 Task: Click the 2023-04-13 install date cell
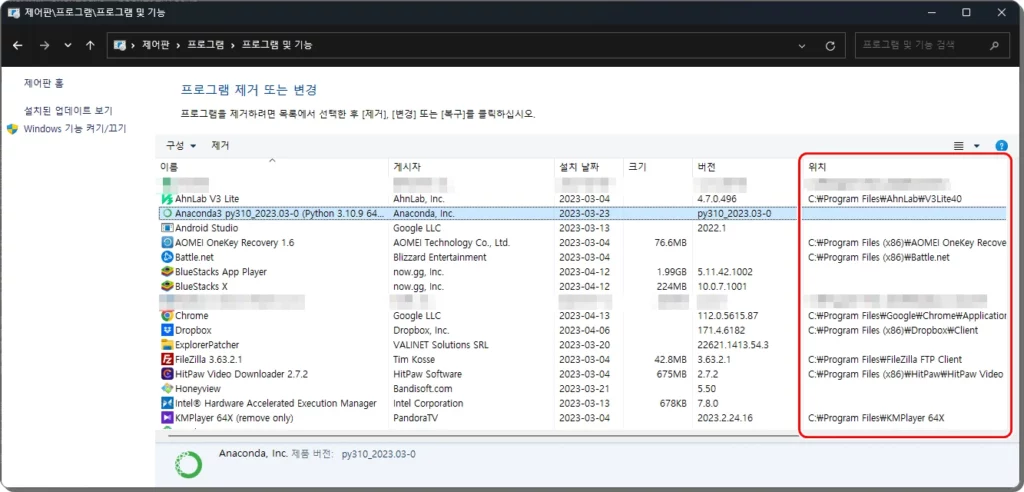[585, 316]
